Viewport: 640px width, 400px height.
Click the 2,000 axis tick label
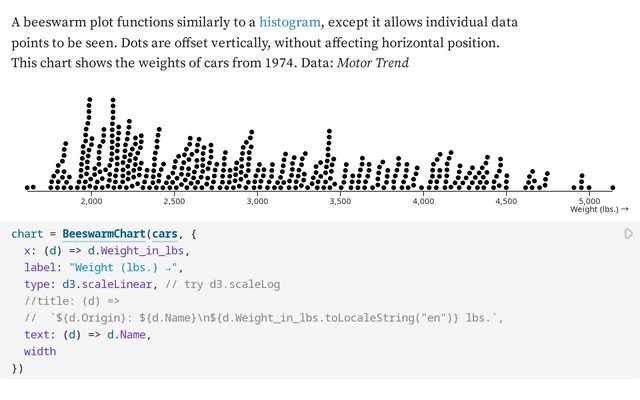coord(91,201)
